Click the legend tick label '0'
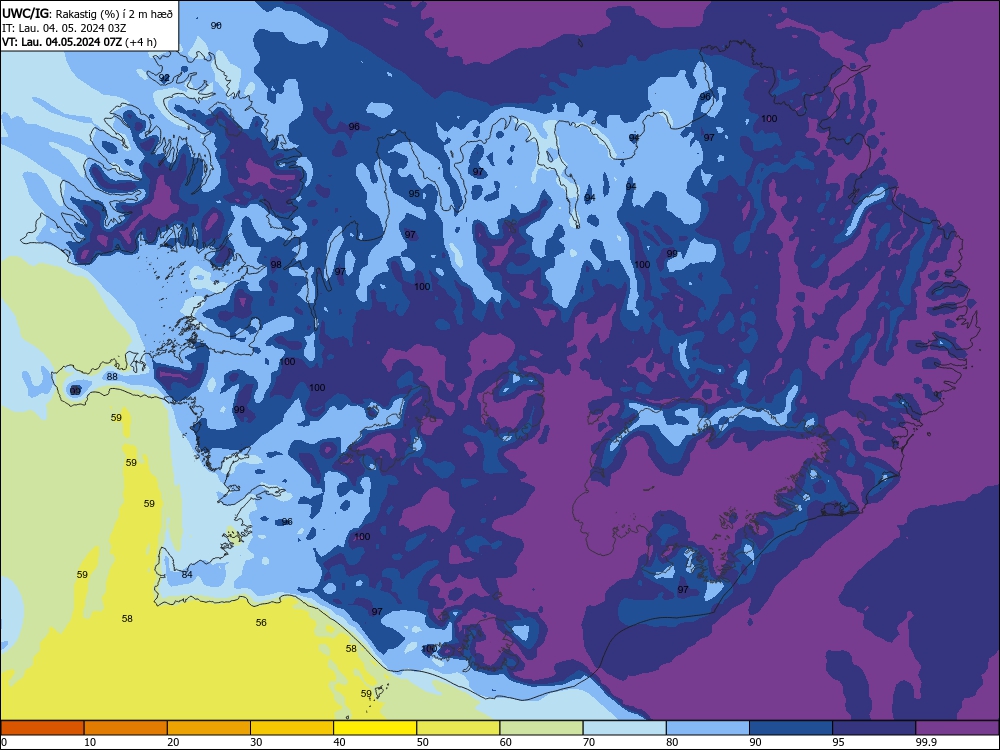This screenshot has width=1000, height=750. [4, 742]
